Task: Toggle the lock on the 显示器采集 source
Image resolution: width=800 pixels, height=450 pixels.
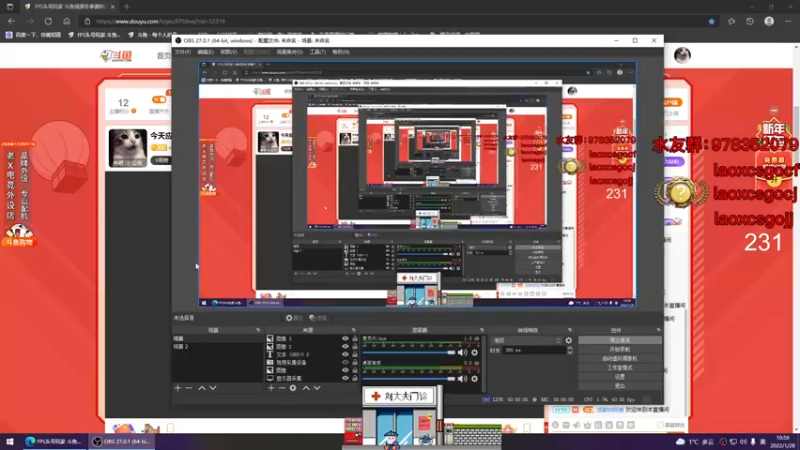Action: coord(355,378)
